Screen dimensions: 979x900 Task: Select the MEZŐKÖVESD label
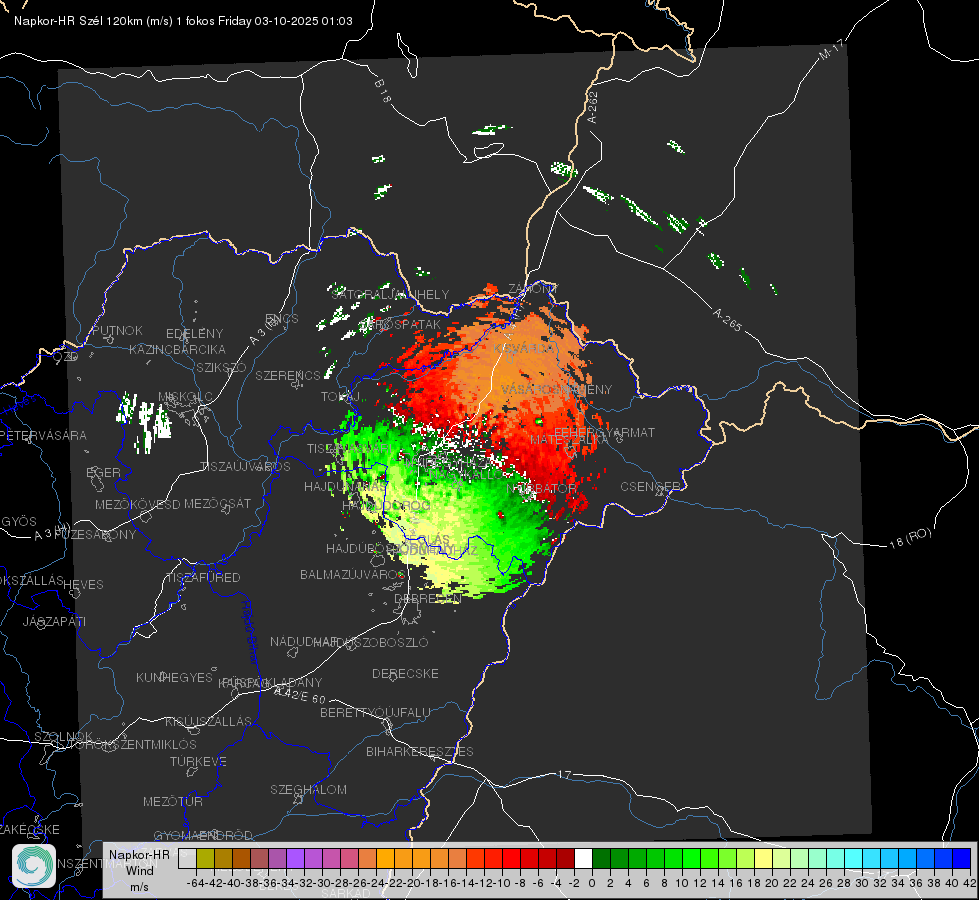[x=137, y=504]
